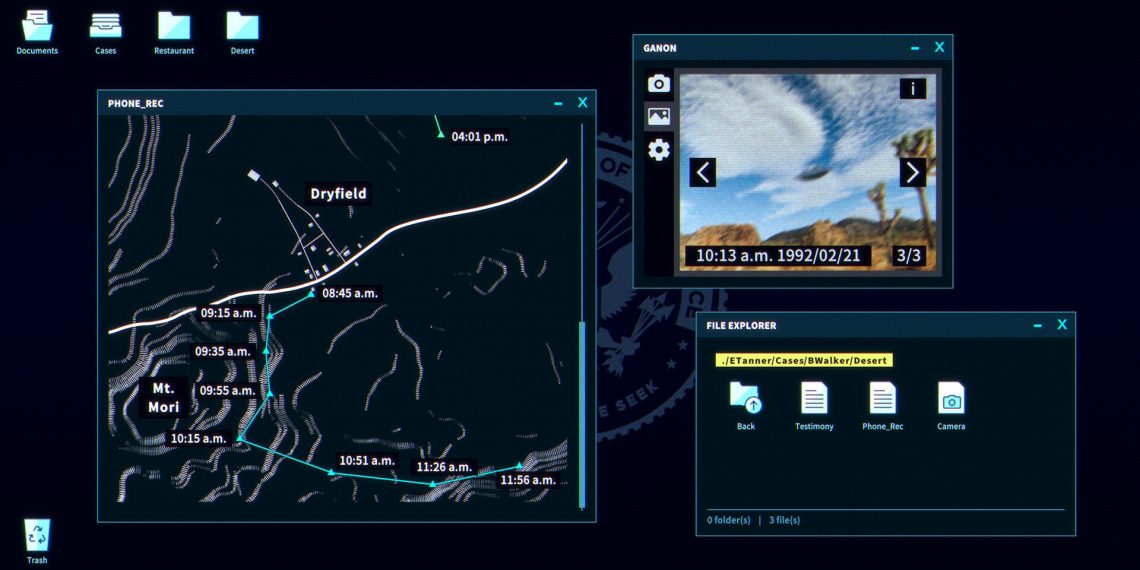
Task: Open the Desert folder on desktop
Action: pos(242,27)
